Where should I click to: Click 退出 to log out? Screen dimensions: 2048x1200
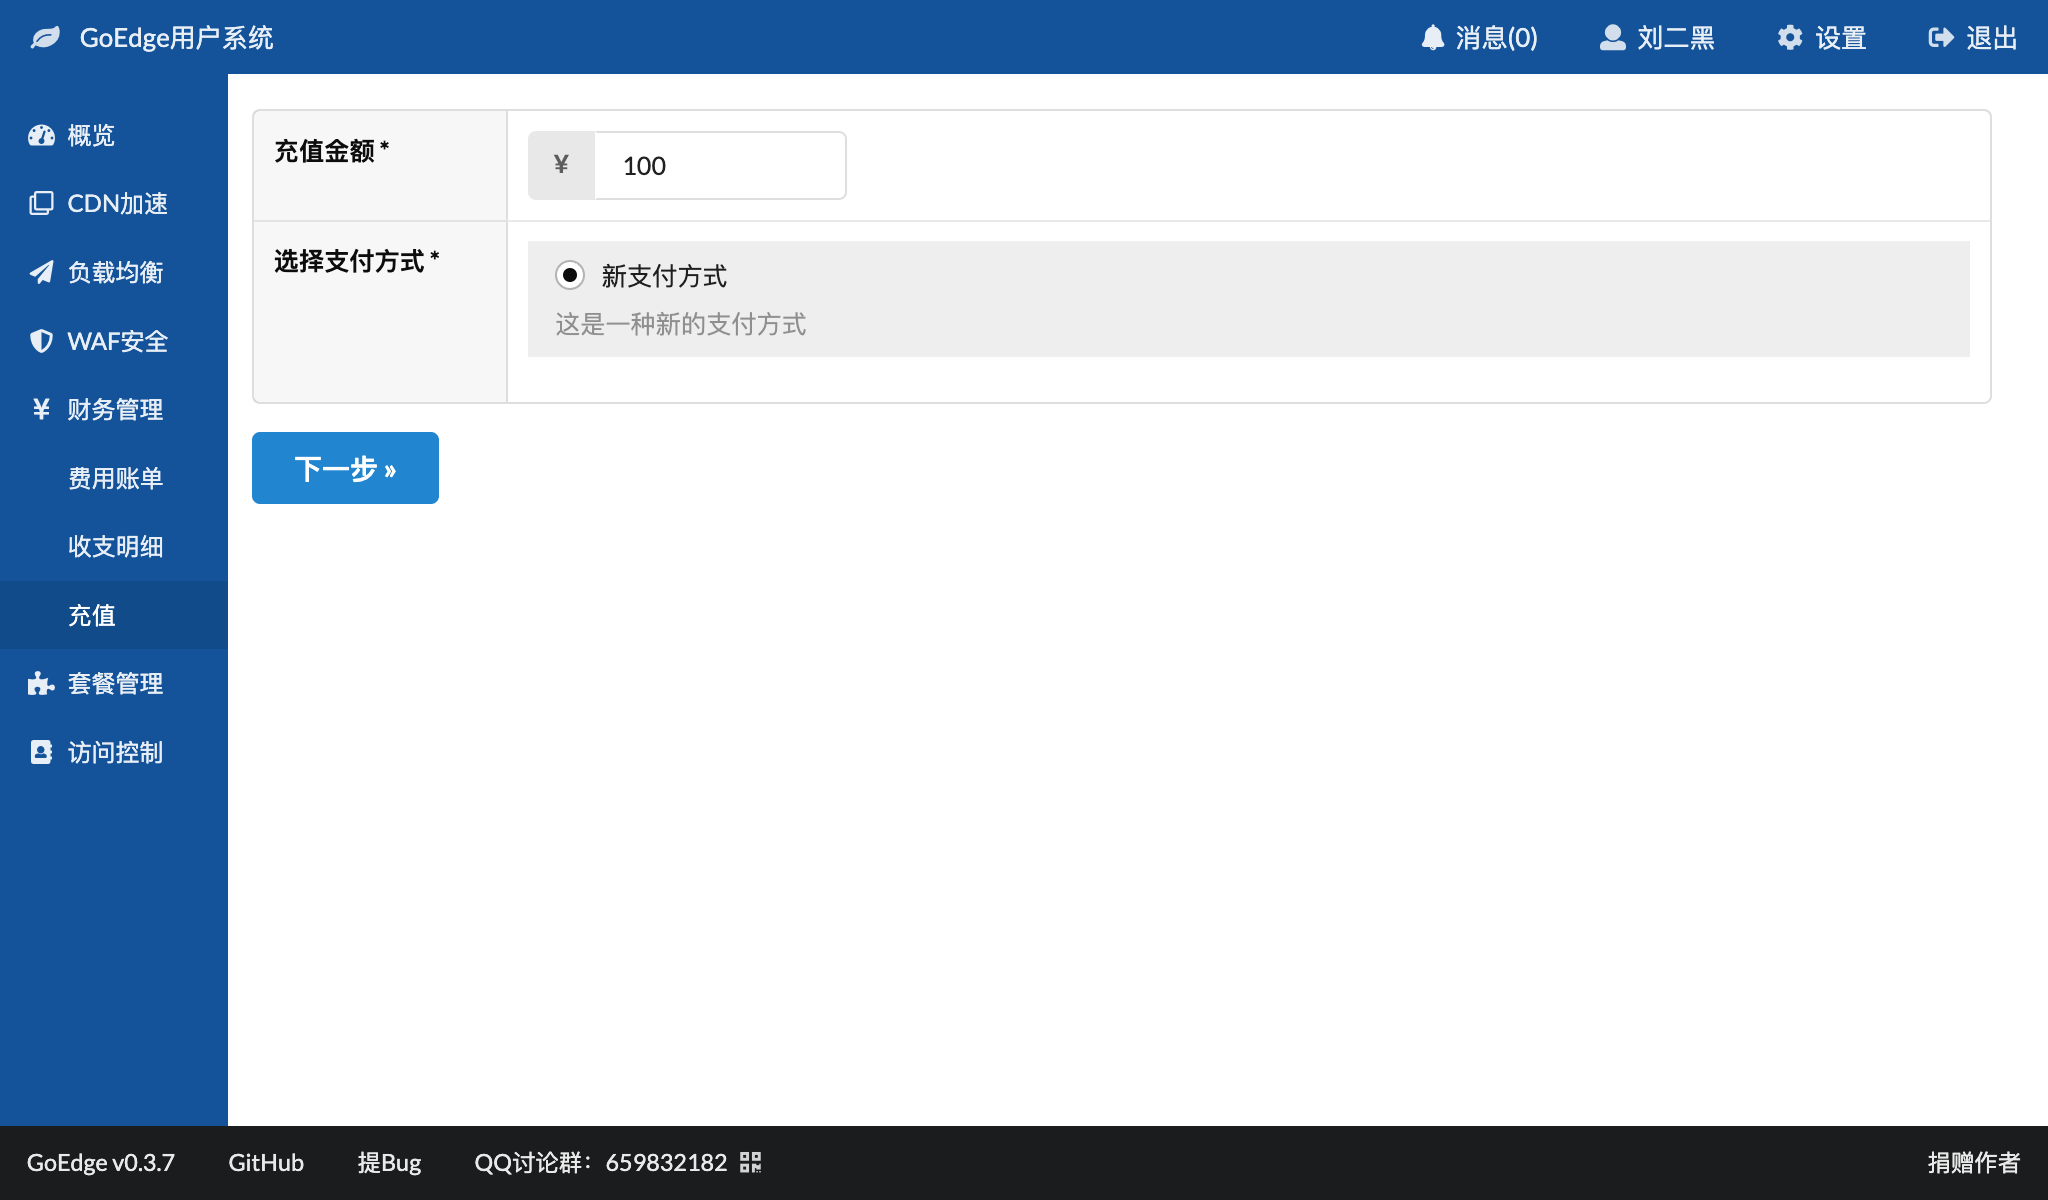tap(1973, 38)
